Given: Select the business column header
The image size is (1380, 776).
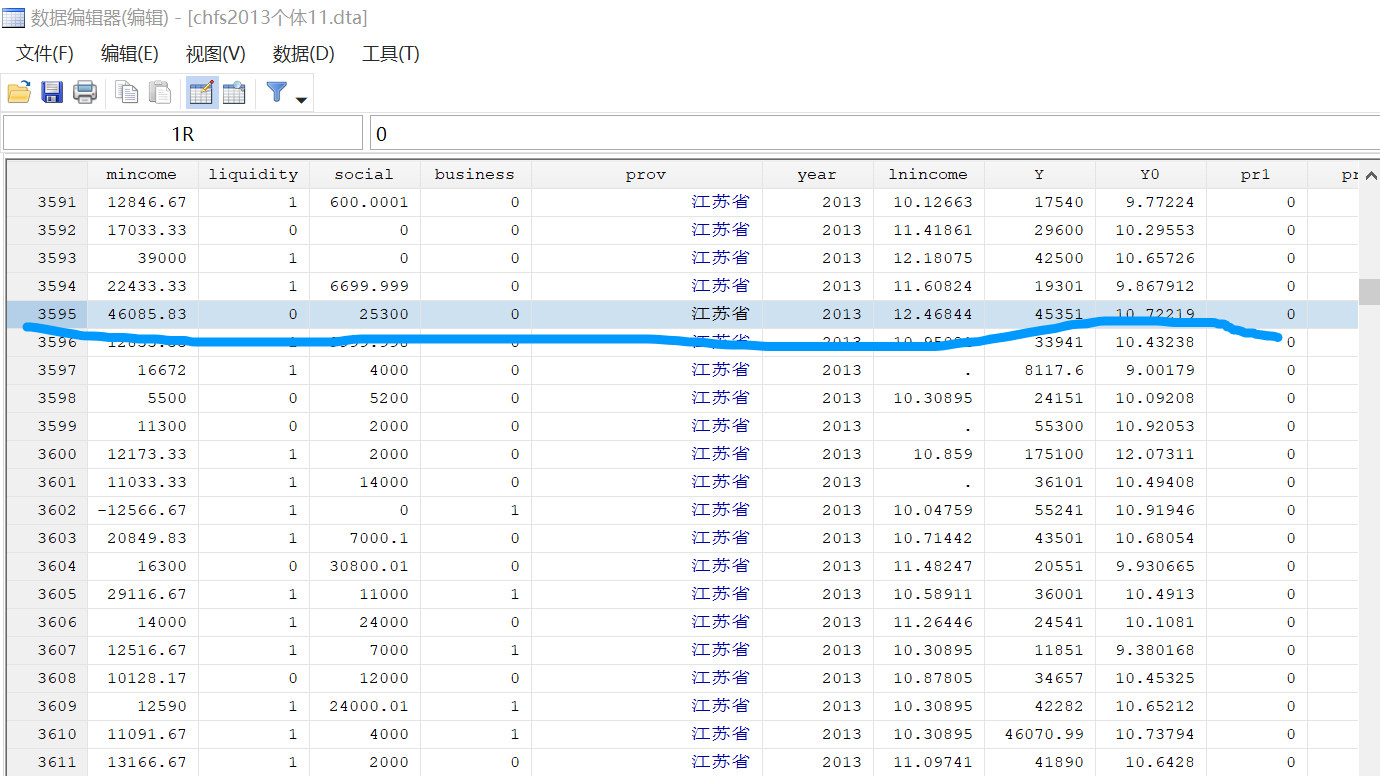Looking at the screenshot, I should [x=475, y=174].
